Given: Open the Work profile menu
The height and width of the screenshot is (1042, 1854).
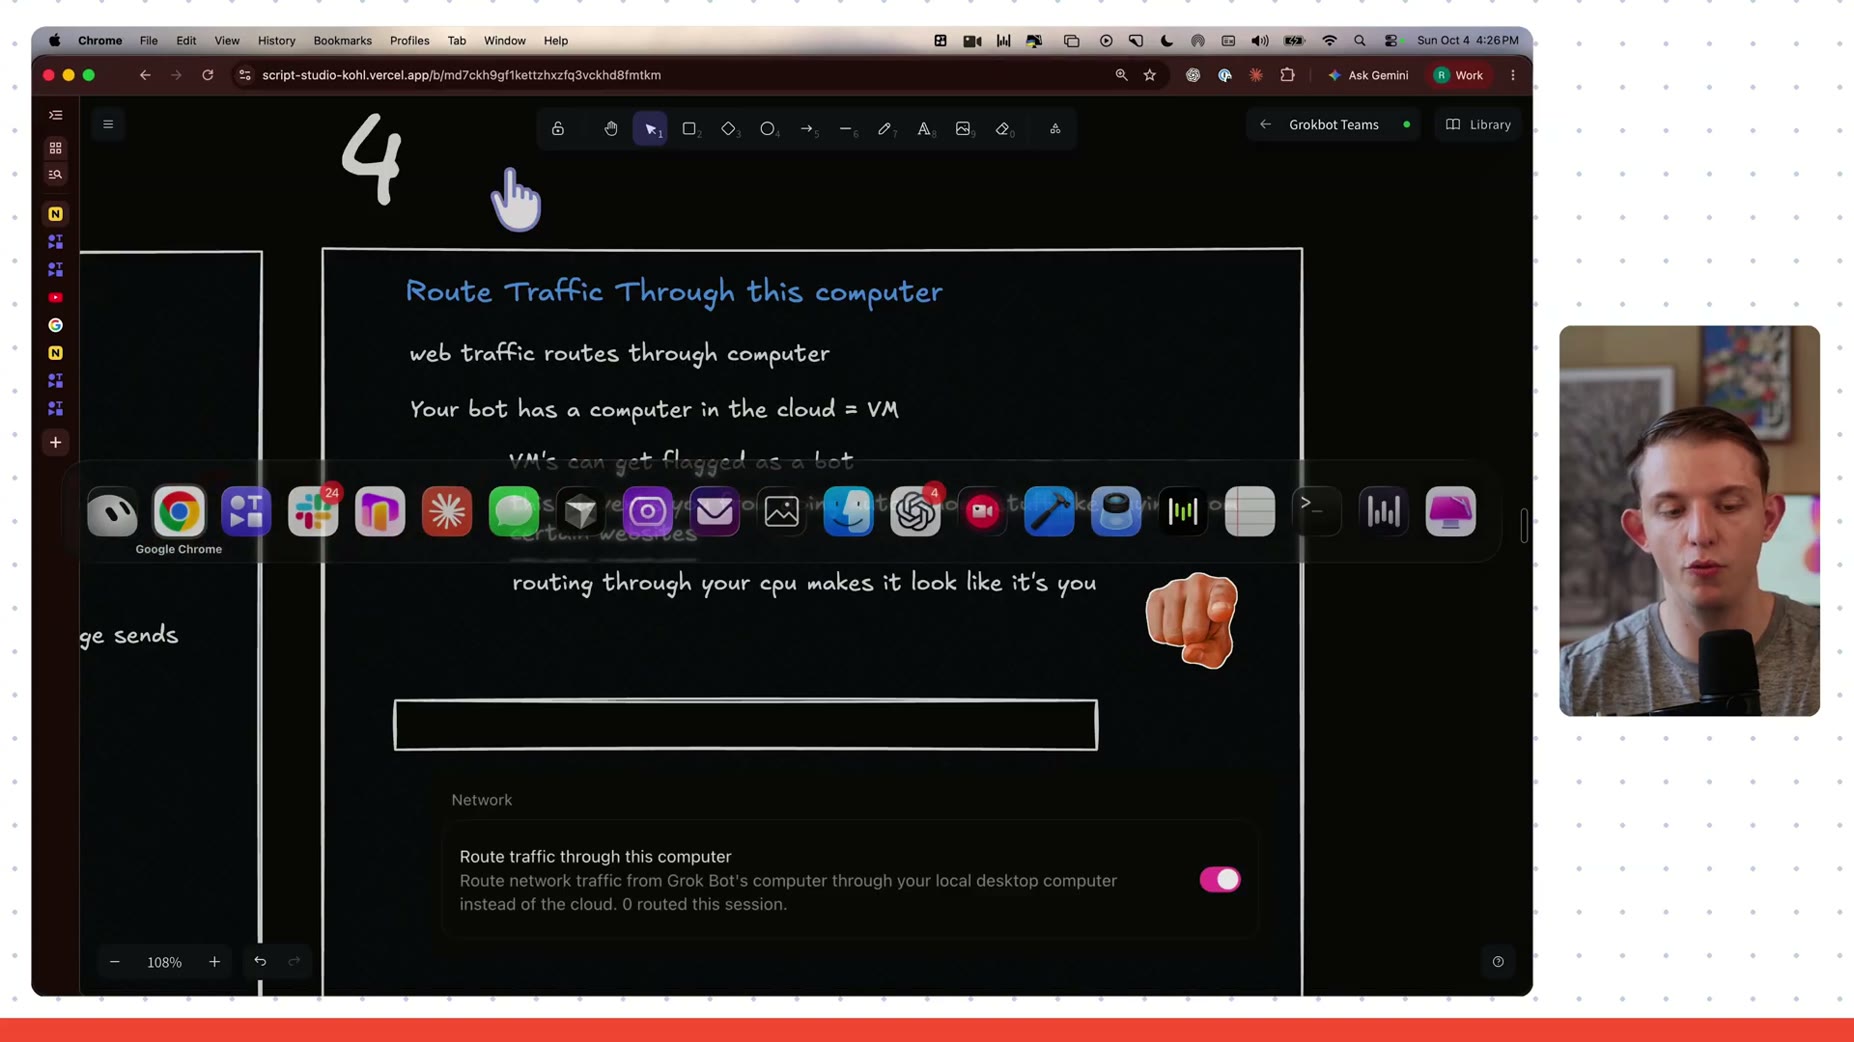Looking at the screenshot, I should (x=1459, y=75).
